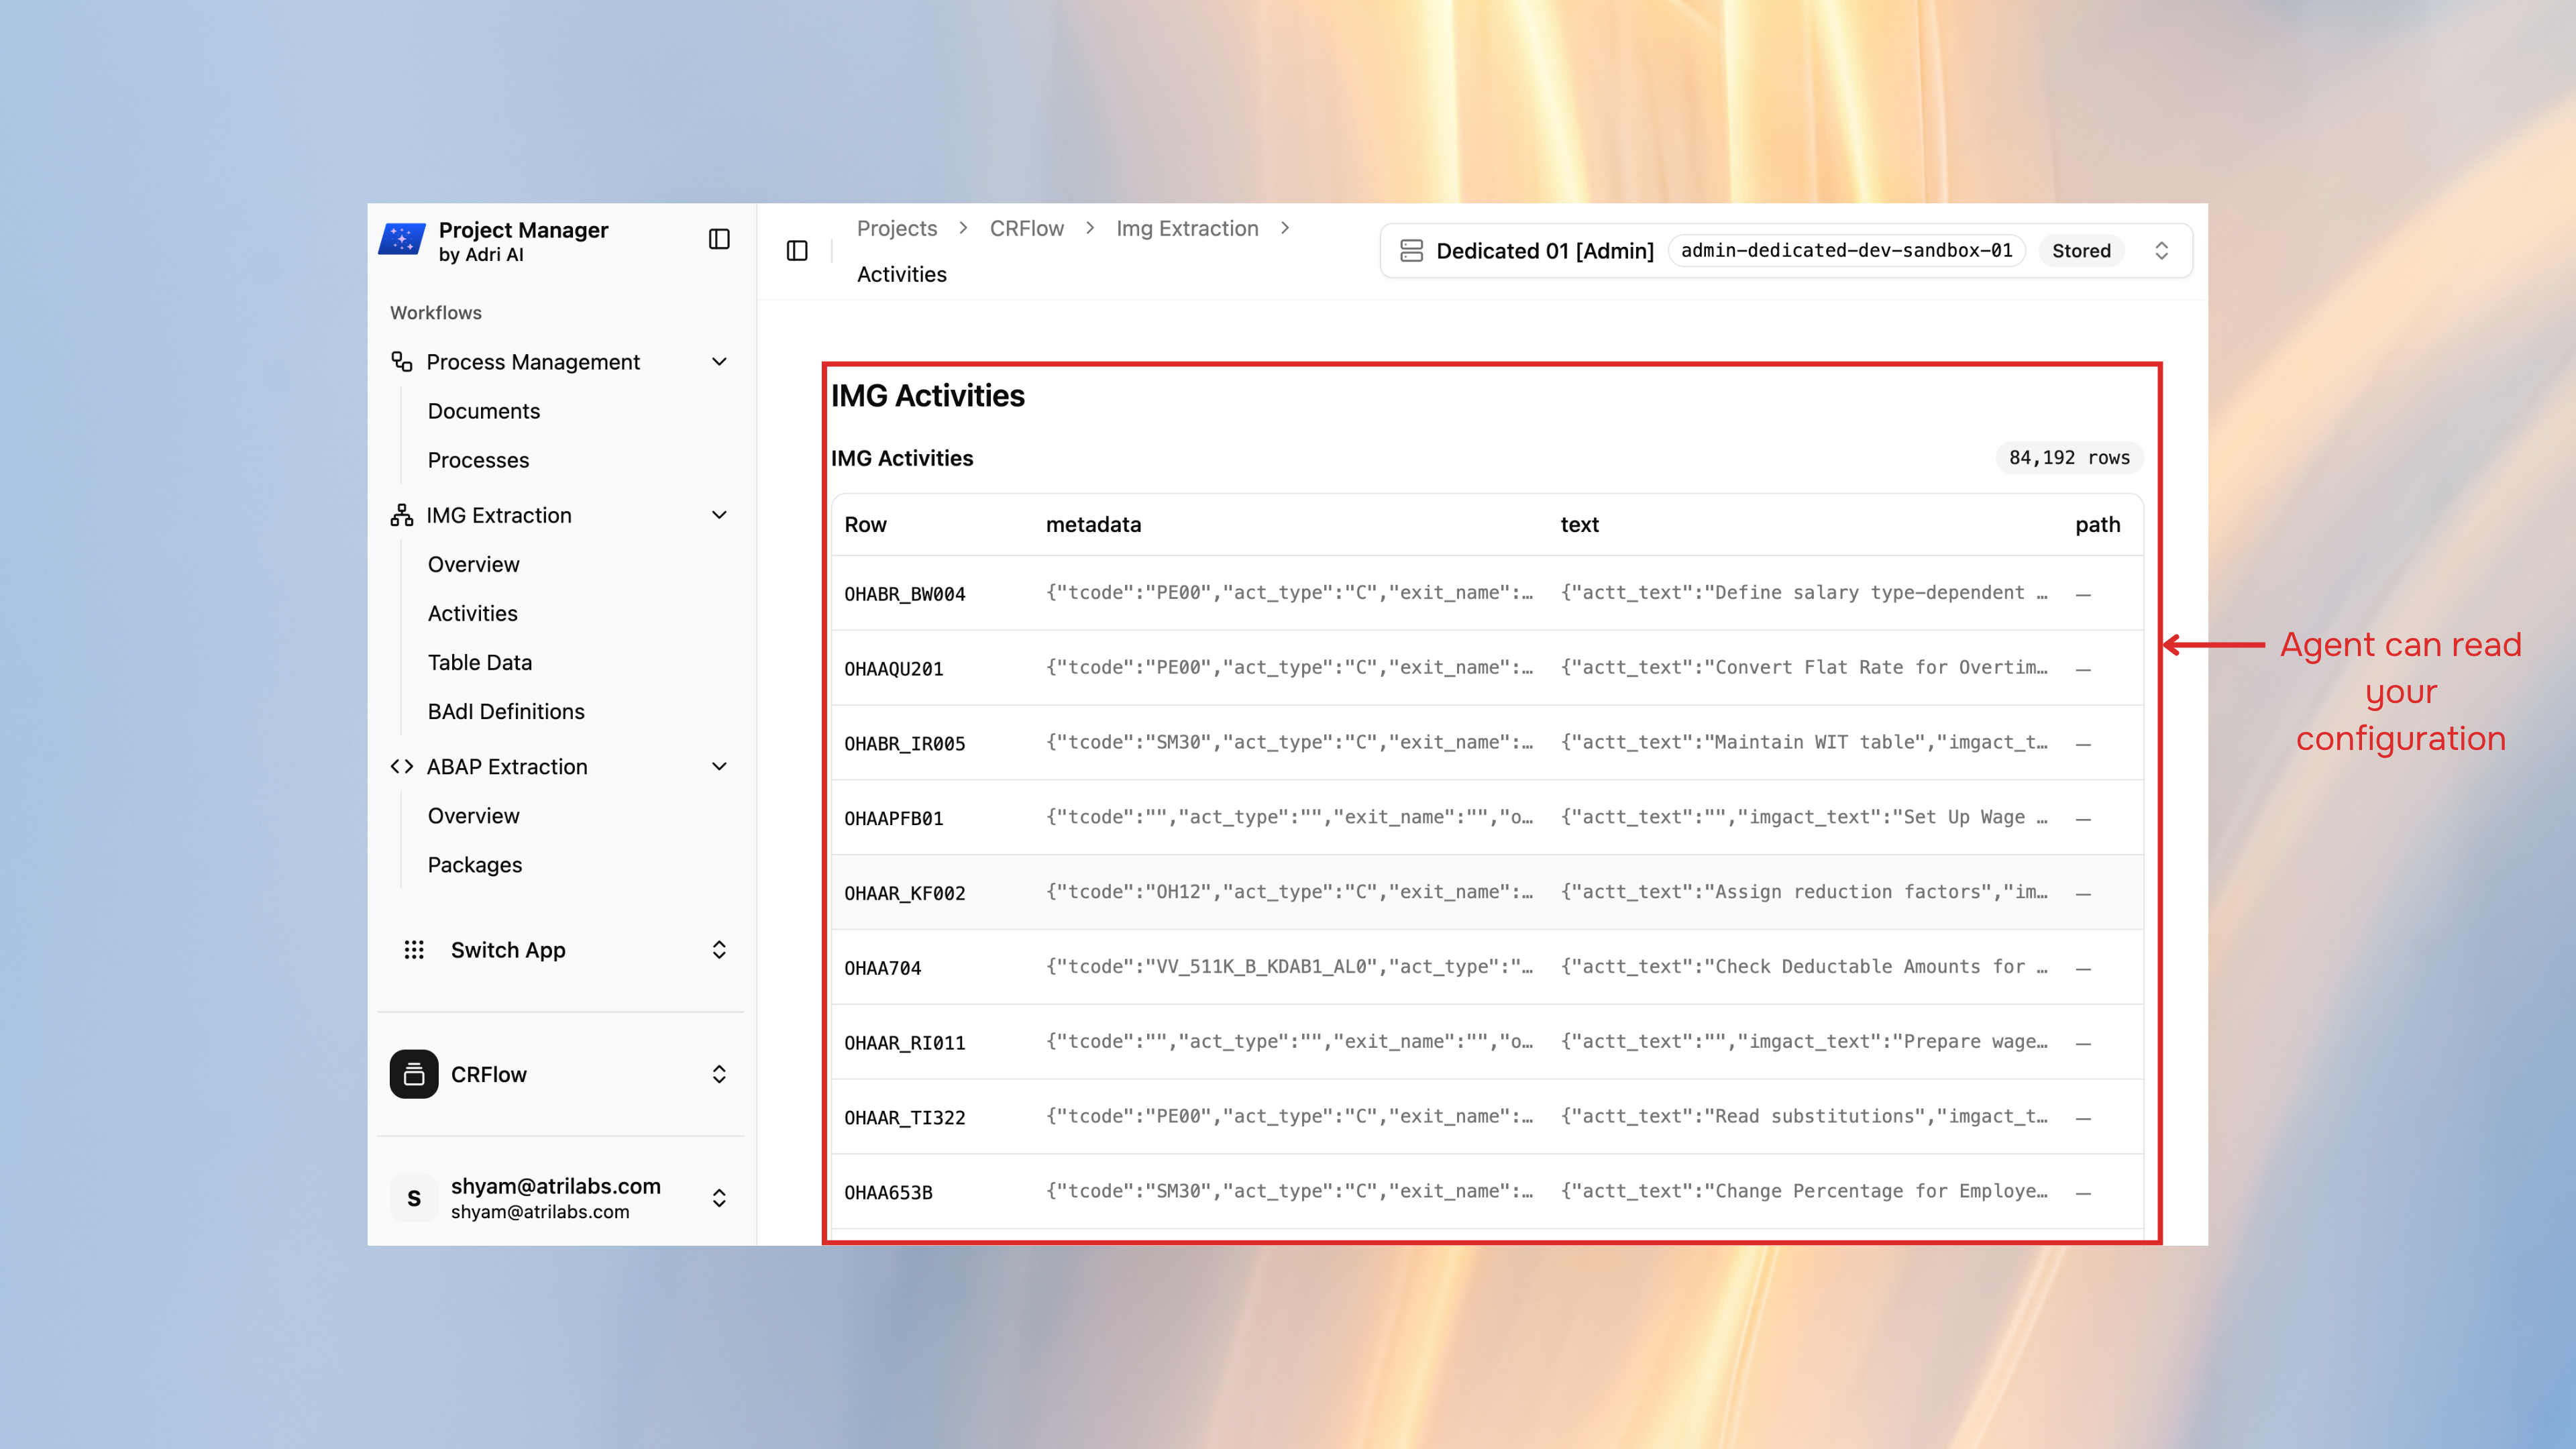Navigate to the Projects breadcrumb link

point(896,228)
